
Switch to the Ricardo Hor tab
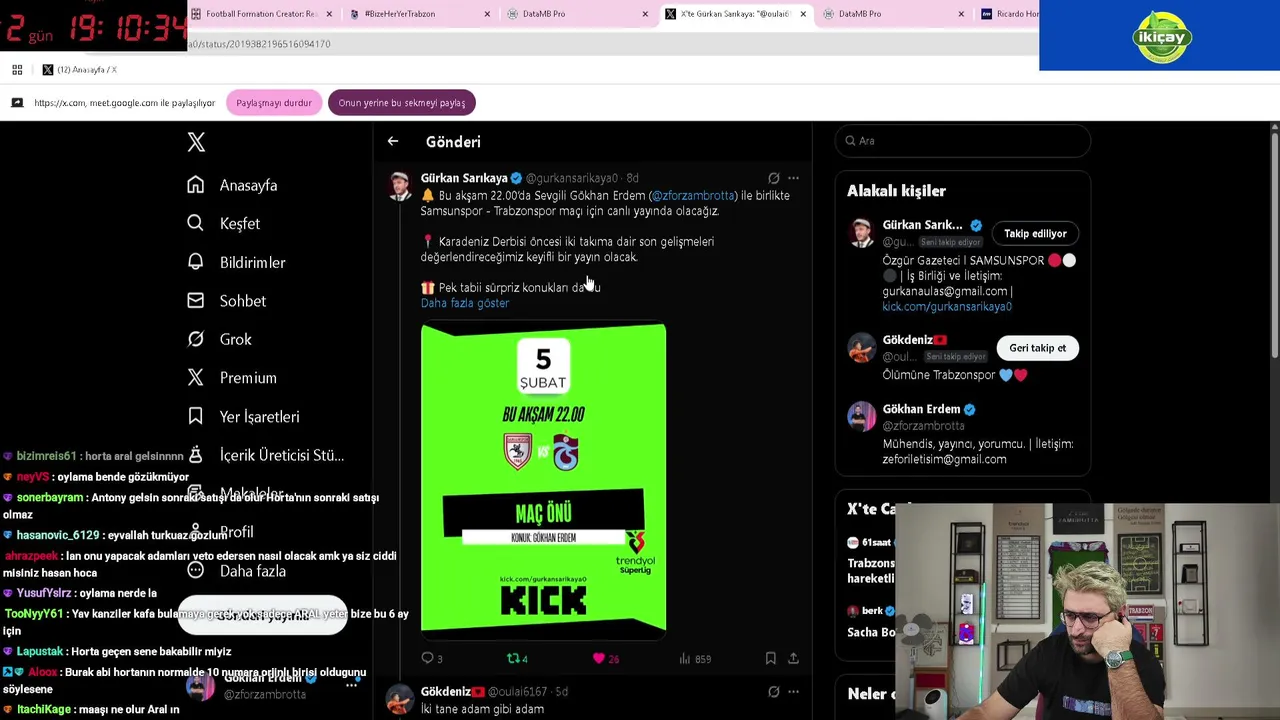coord(1008,14)
